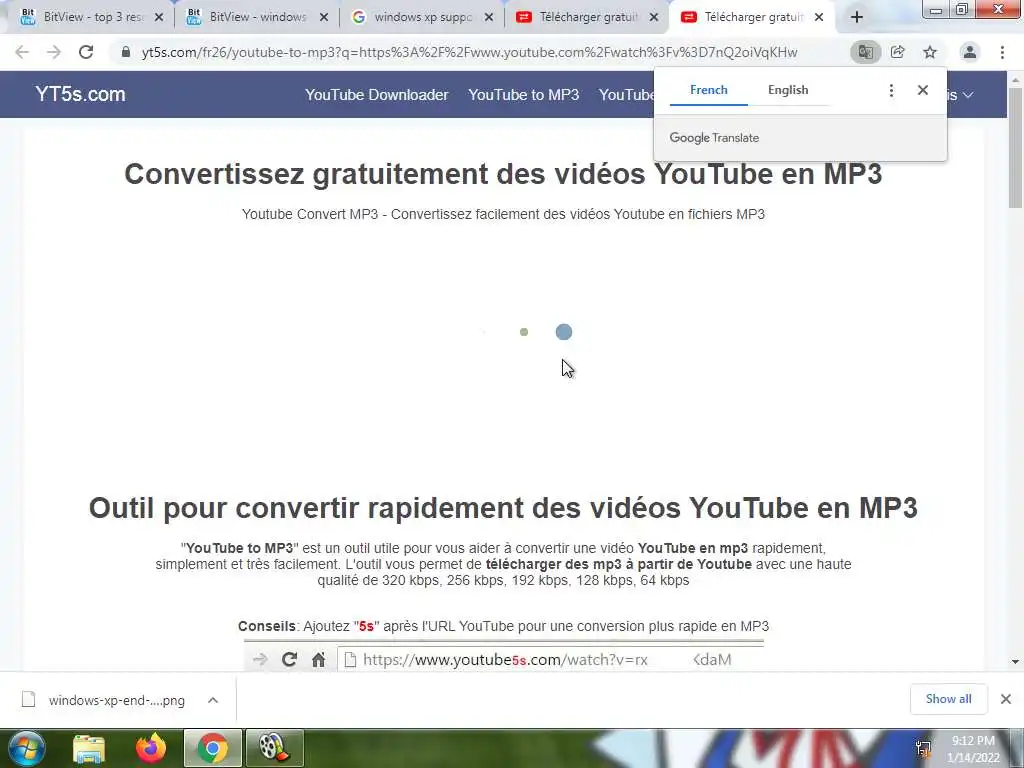Go back using the browser back arrow
The height and width of the screenshot is (768, 1024).
(x=22, y=52)
